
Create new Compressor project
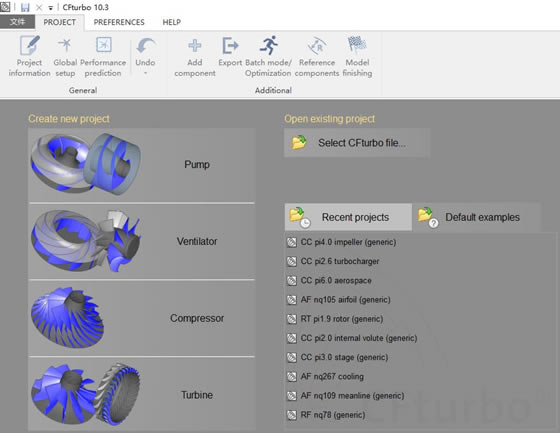coord(142,318)
